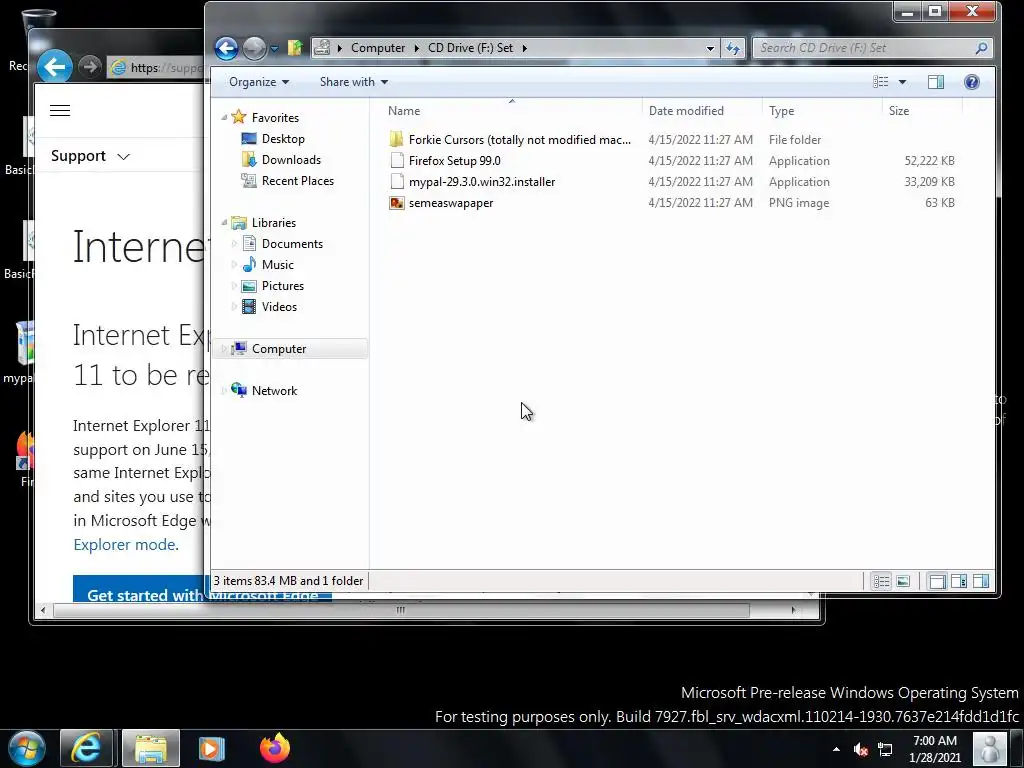Select Favorites in the navigation pane
Screen dimensions: 1024x768
tap(275, 118)
